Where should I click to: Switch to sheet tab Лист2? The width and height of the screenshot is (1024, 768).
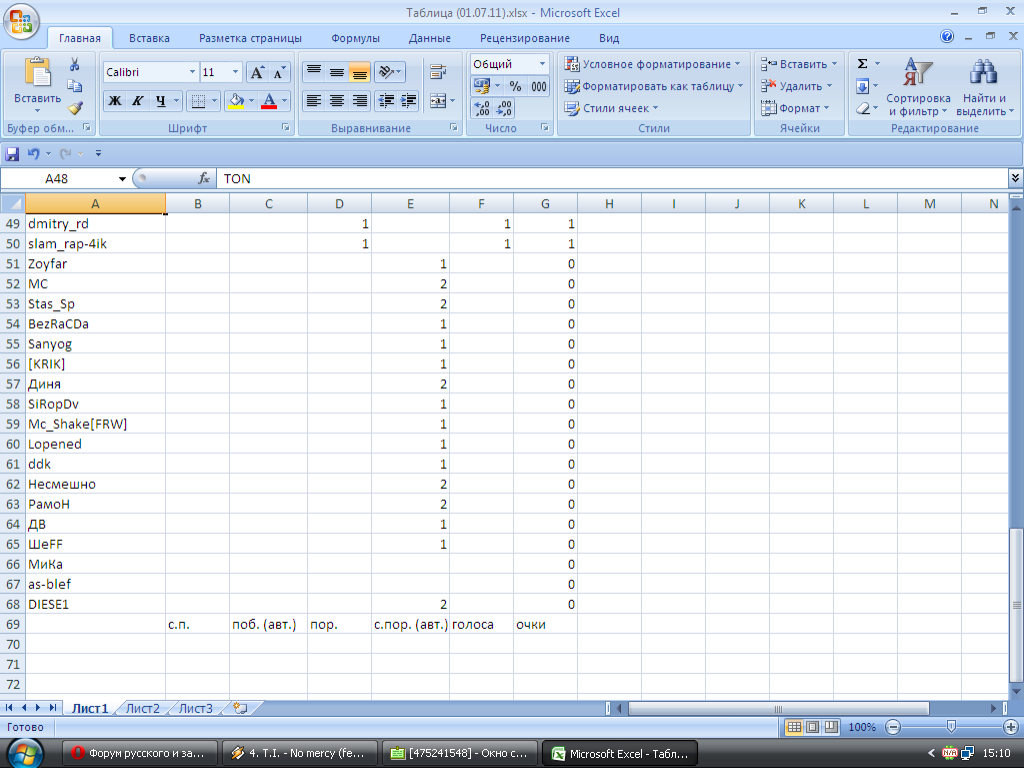[142, 709]
